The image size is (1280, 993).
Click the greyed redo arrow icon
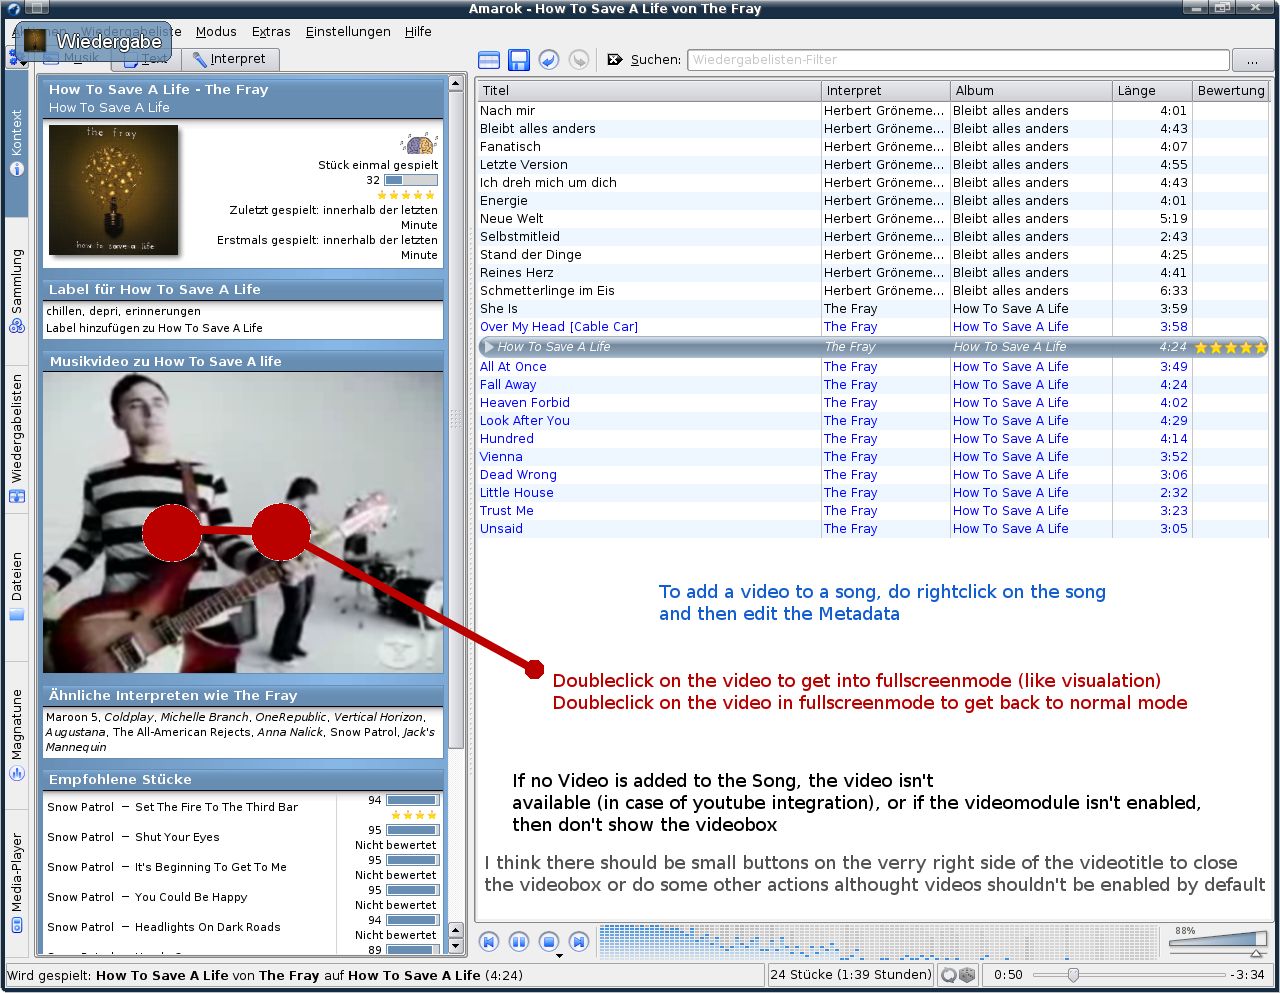point(579,60)
